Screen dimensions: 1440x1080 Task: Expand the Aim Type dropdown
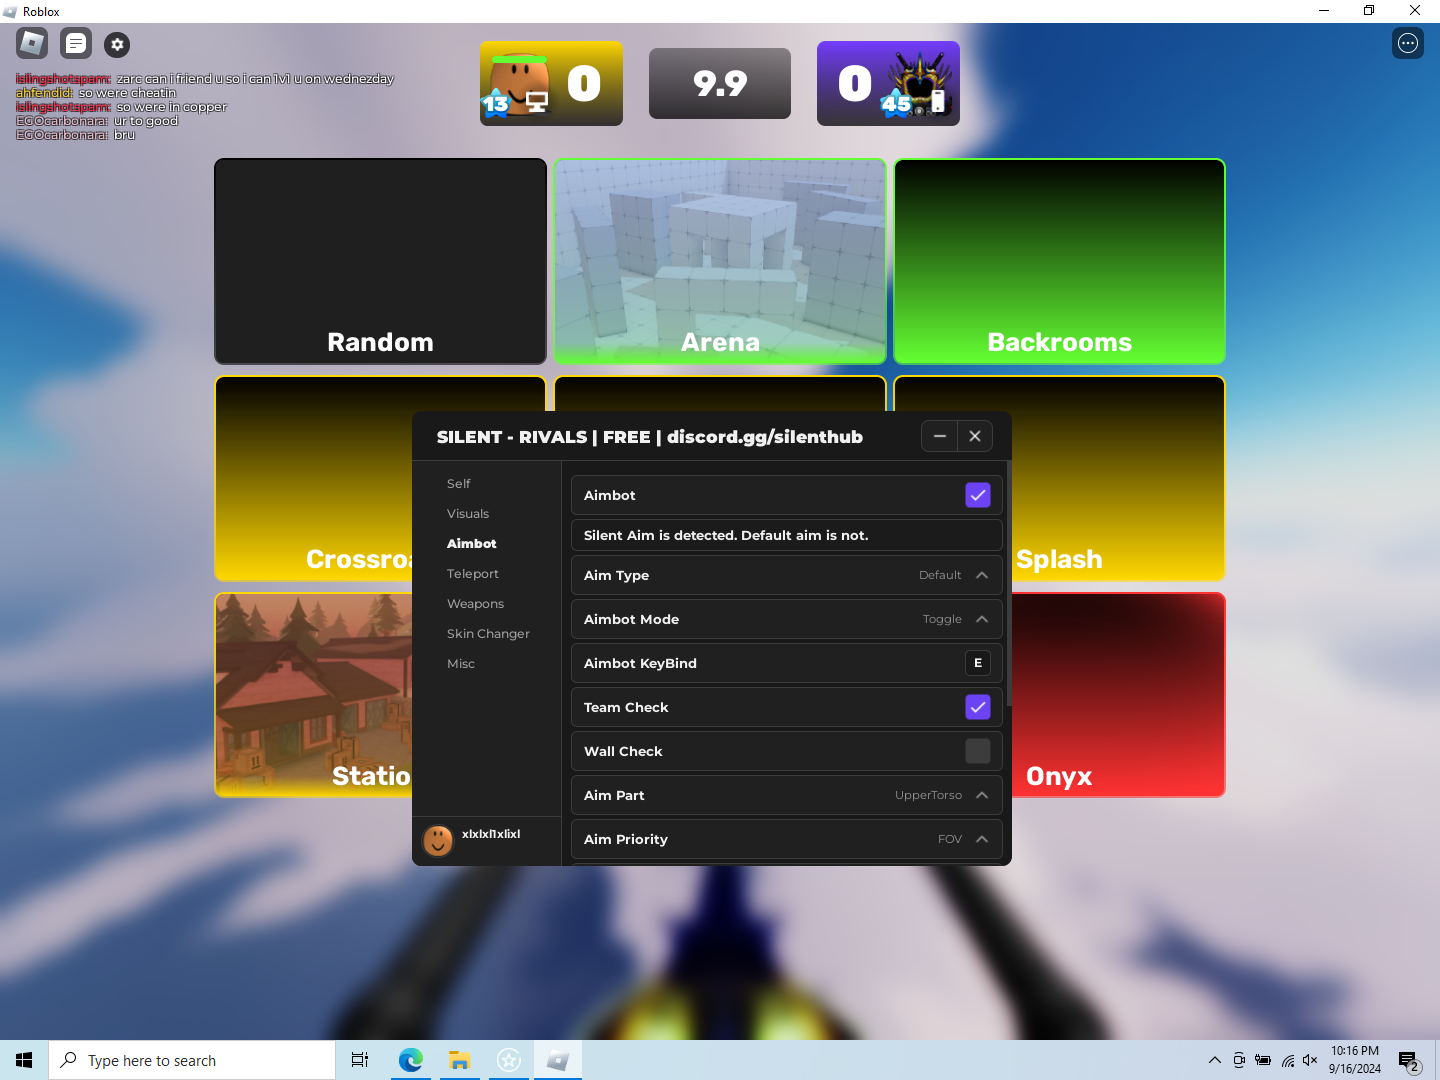tap(787, 575)
